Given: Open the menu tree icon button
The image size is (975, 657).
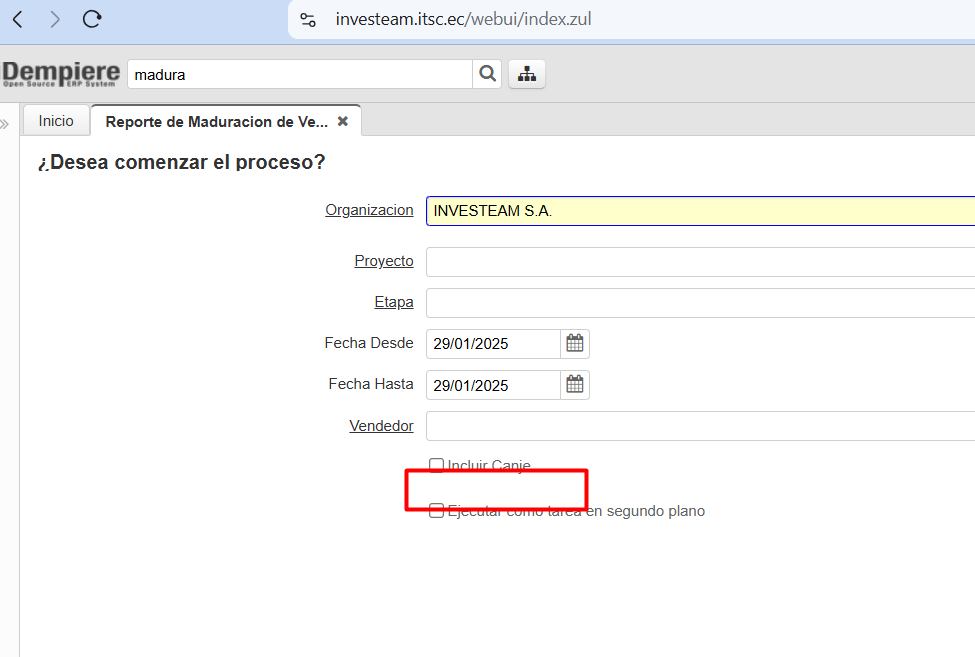Looking at the screenshot, I should (527, 74).
